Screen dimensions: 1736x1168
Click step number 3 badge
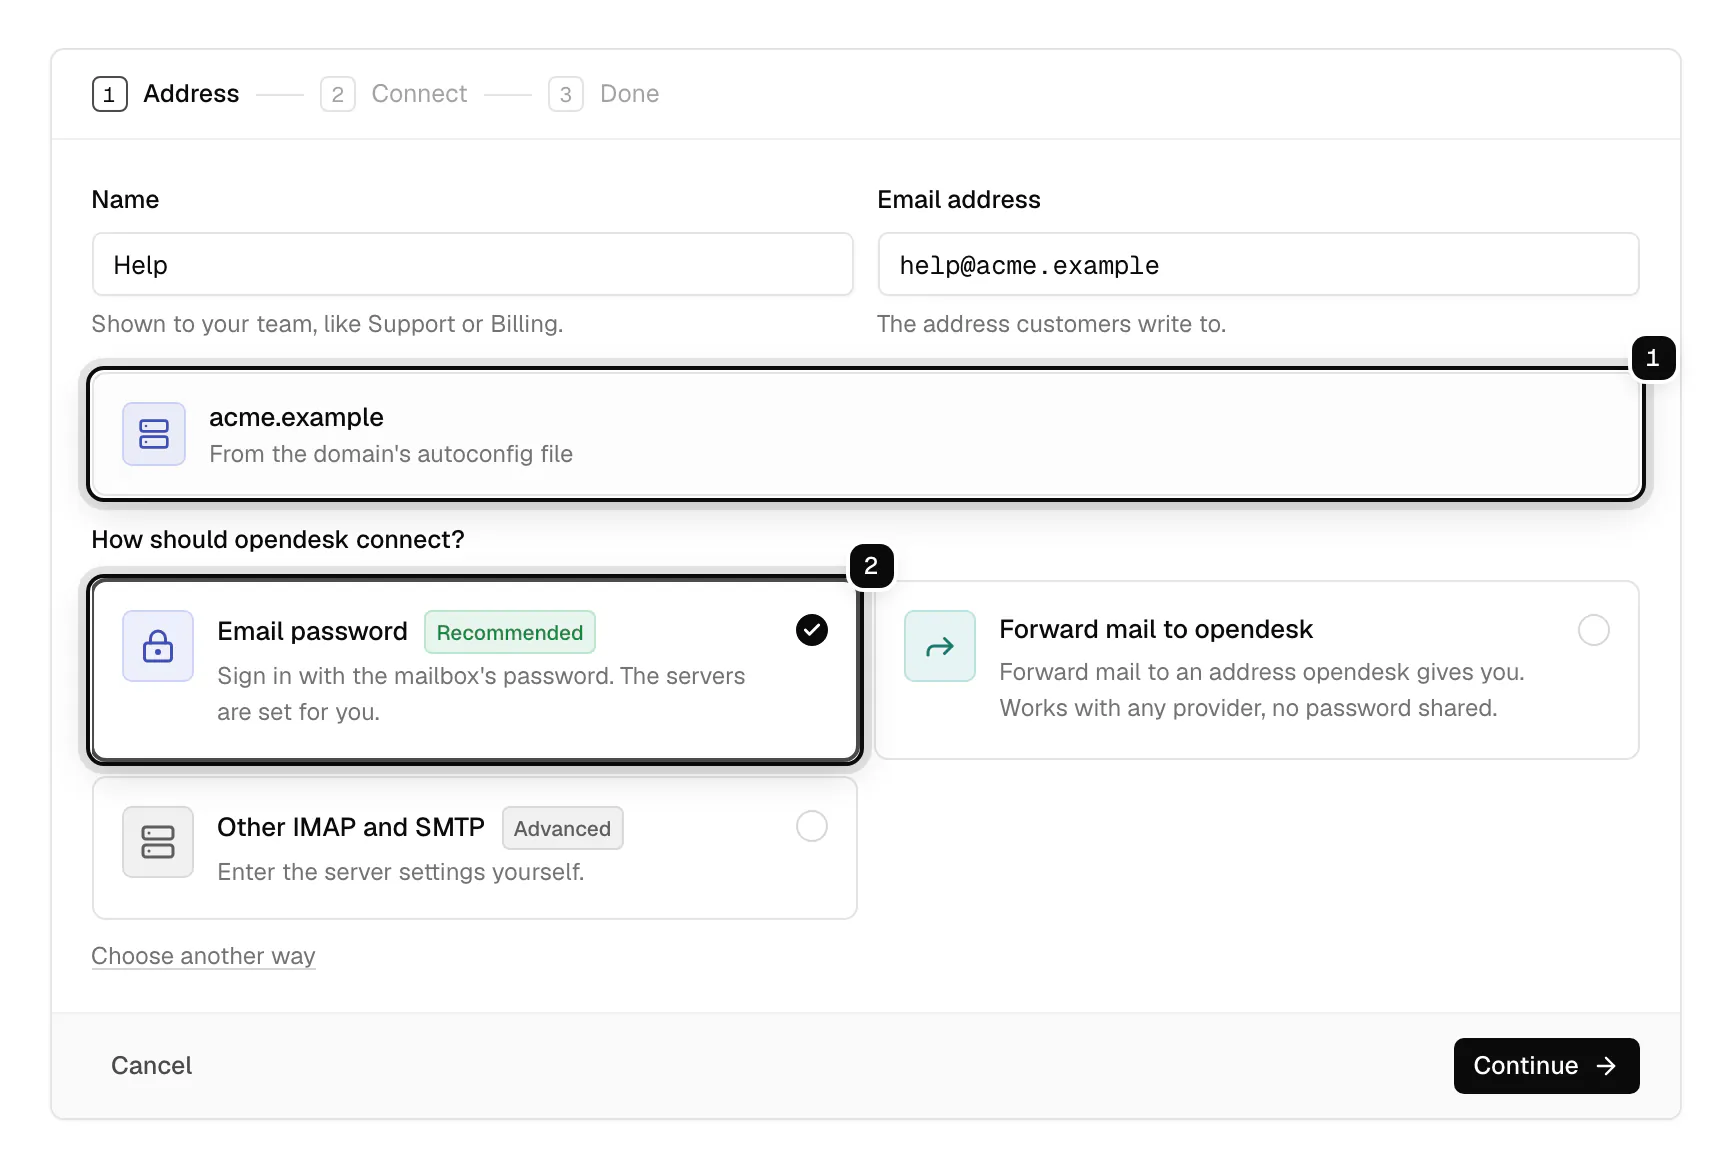coord(566,94)
